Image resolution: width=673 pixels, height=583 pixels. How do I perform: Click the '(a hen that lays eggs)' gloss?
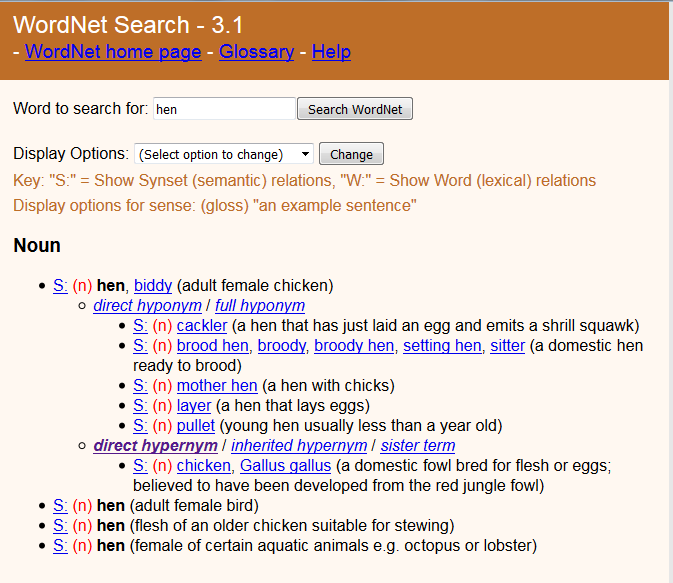tap(293, 406)
